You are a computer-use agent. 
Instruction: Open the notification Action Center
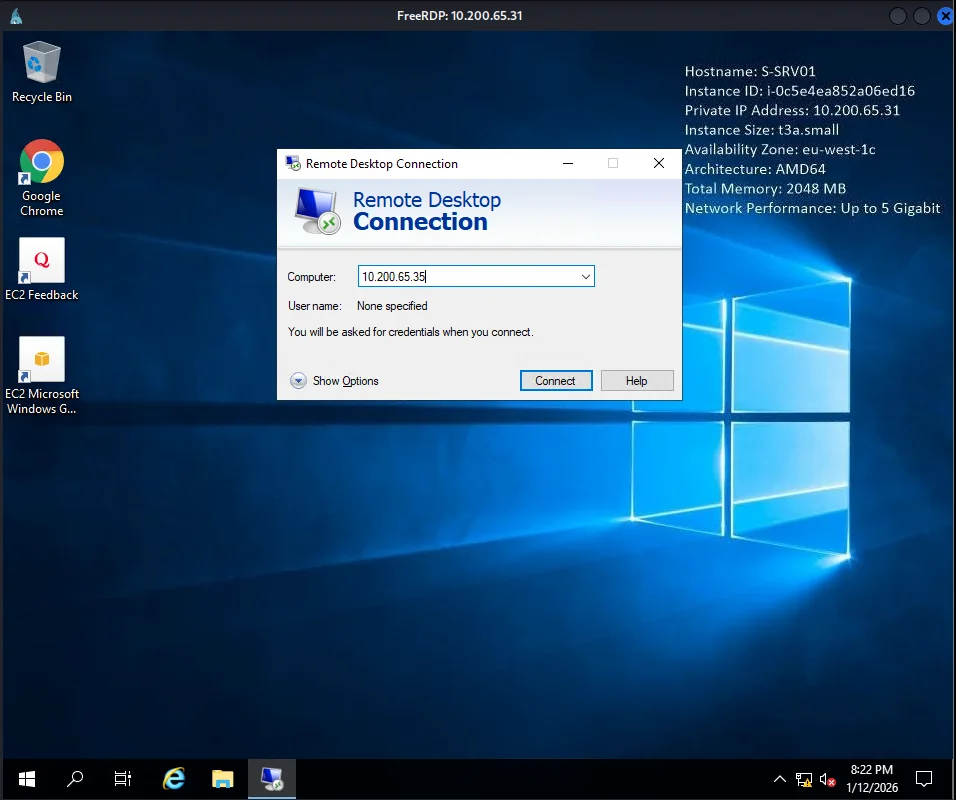click(x=924, y=779)
